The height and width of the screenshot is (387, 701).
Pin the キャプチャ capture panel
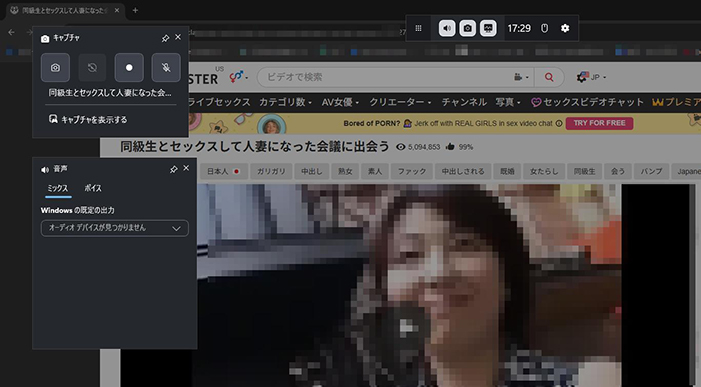click(165, 38)
